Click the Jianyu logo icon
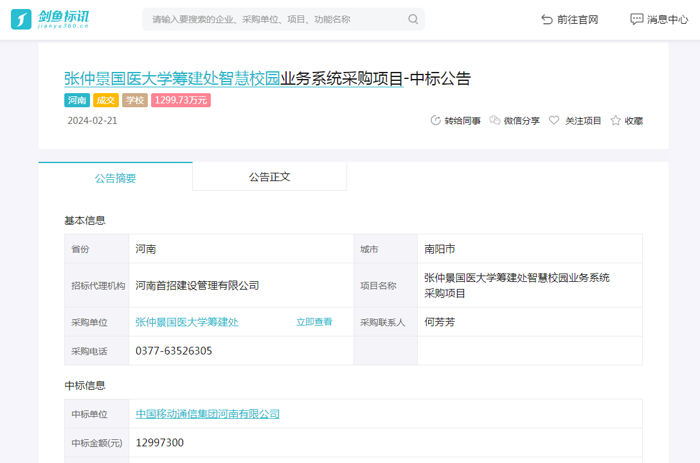This screenshot has width=700, height=463. (x=21, y=19)
